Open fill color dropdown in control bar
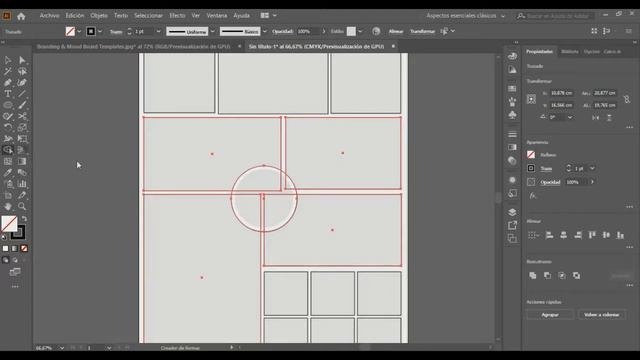This screenshot has height=360, width=640. pos(79,31)
